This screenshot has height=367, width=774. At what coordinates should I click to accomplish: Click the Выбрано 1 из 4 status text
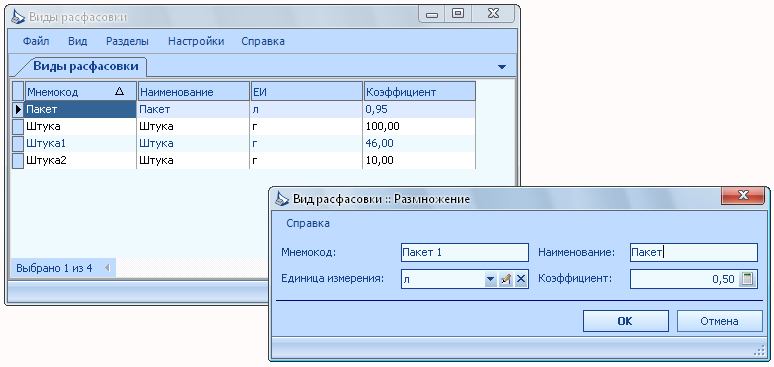pos(54,269)
